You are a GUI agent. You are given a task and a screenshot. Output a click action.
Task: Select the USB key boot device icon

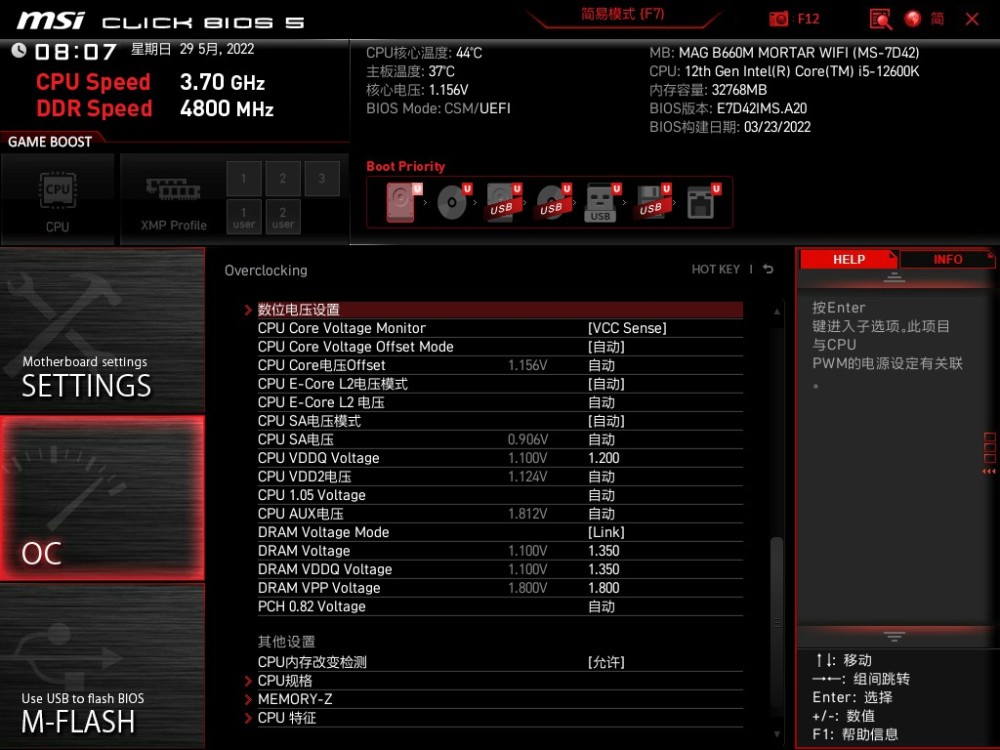point(602,202)
